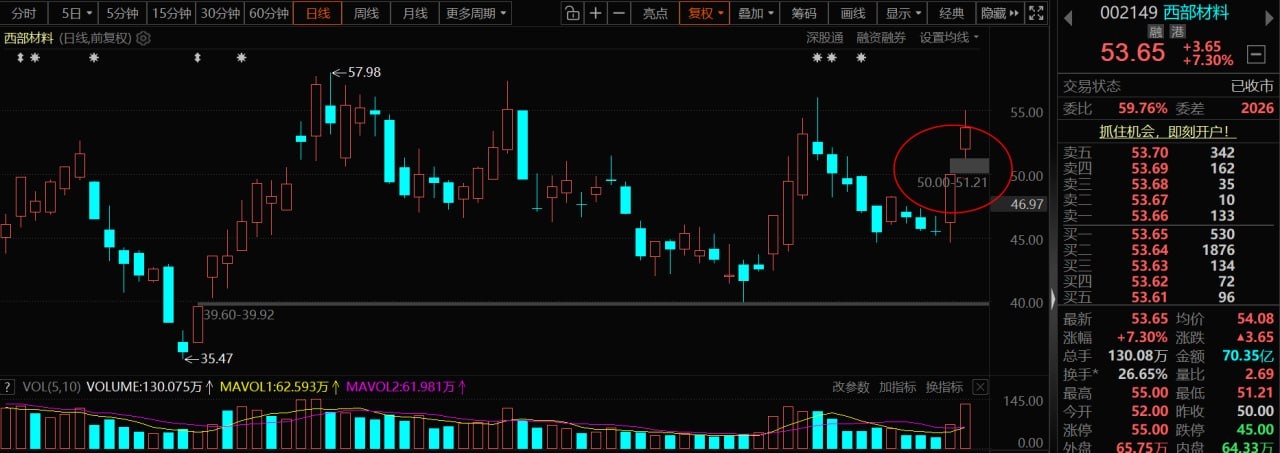
Task: Switch to the 月线 monthly tab
Action: (x=414, y=13)
